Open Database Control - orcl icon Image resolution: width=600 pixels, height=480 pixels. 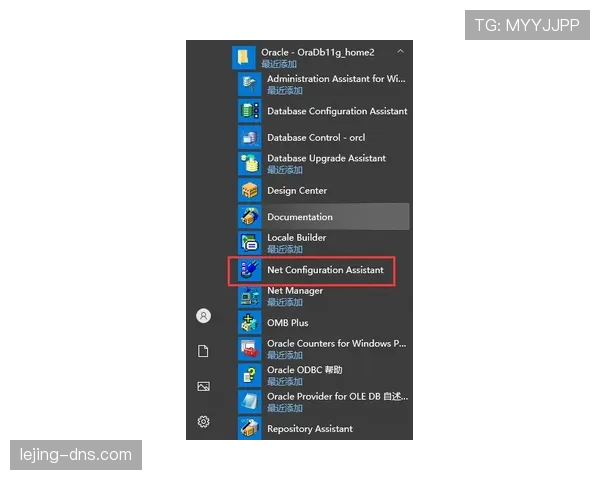[249, 137]
